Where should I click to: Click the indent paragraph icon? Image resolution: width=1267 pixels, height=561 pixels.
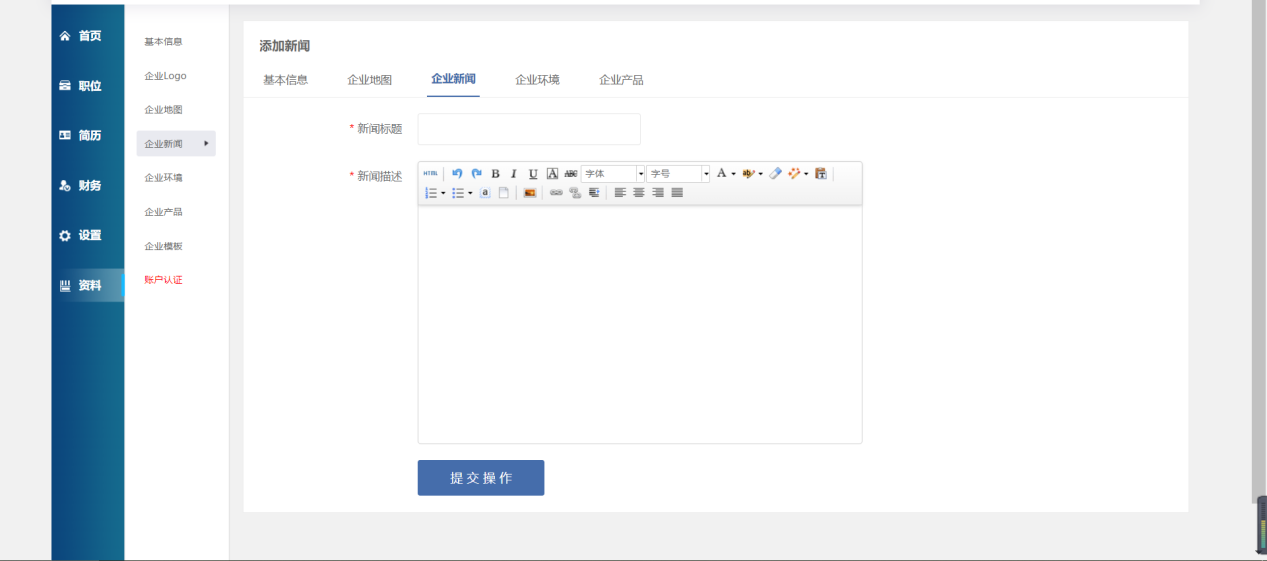coord(594,193)
